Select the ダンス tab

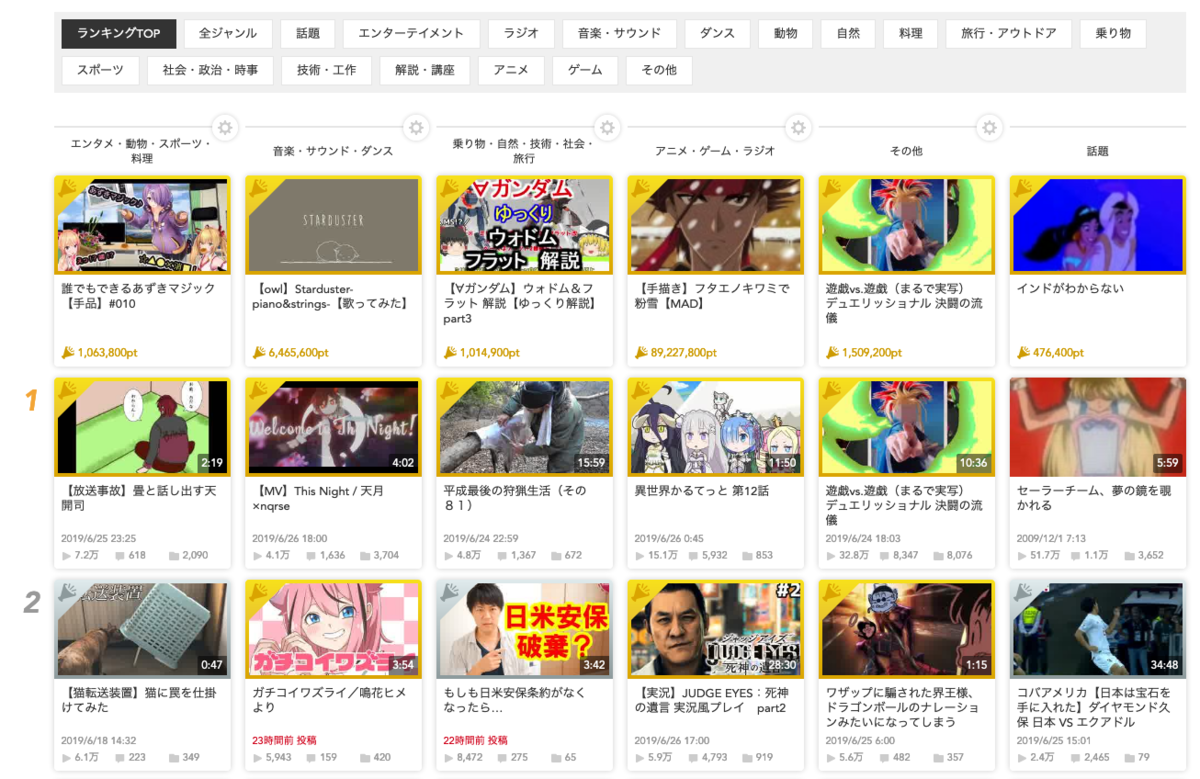point(717,33)
